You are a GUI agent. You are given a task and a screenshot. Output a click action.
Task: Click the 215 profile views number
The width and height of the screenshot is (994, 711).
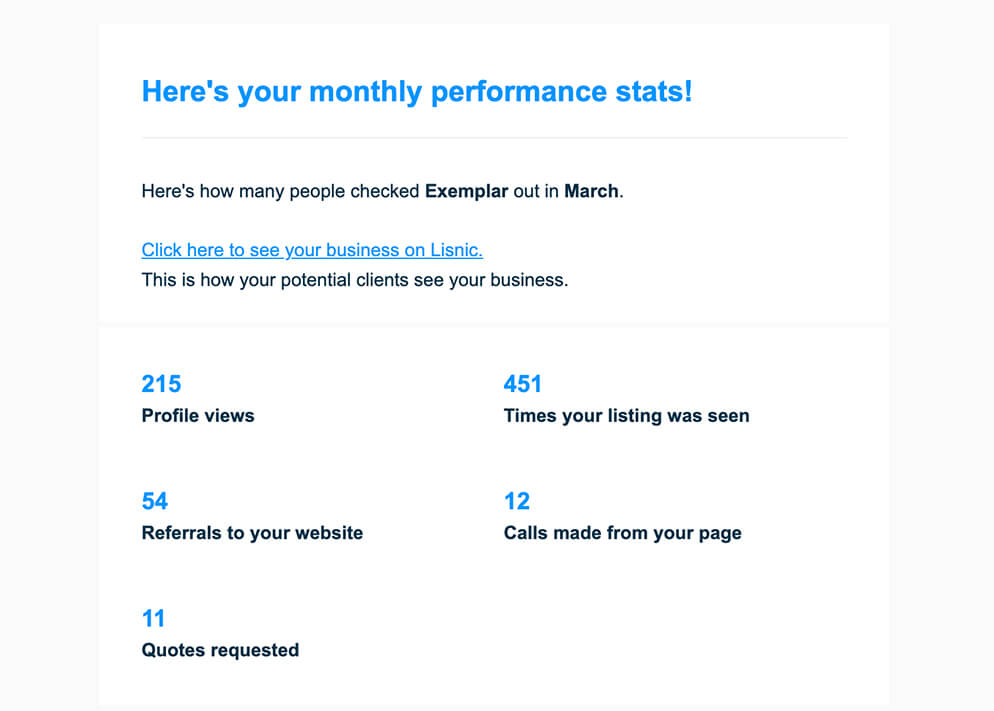click(x=161, y=384)
